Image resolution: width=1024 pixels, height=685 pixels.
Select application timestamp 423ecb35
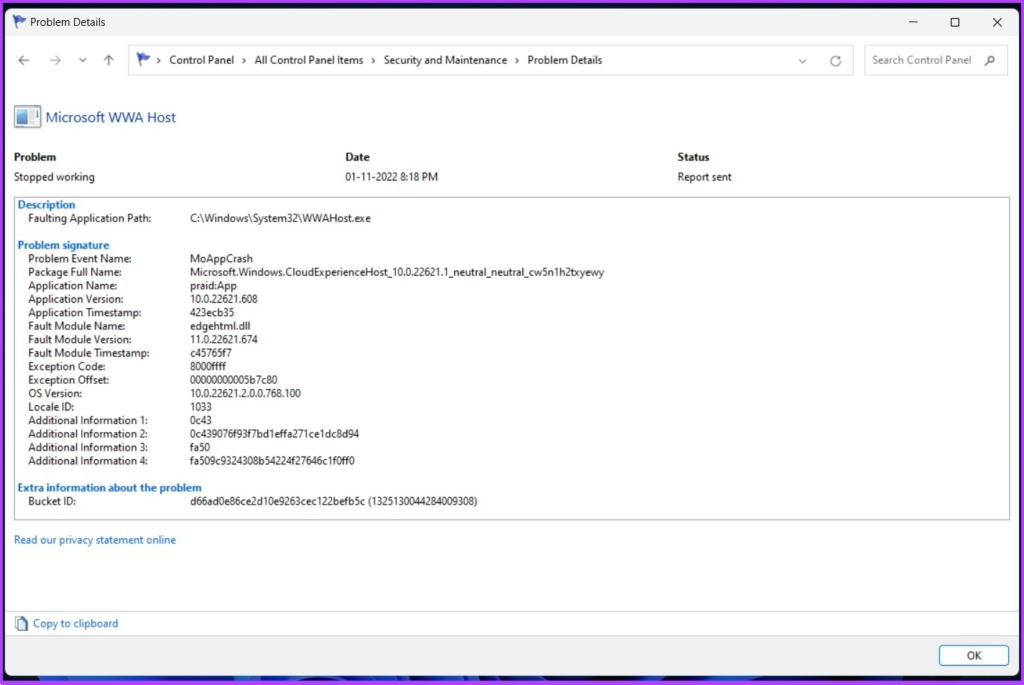point(212,313)
